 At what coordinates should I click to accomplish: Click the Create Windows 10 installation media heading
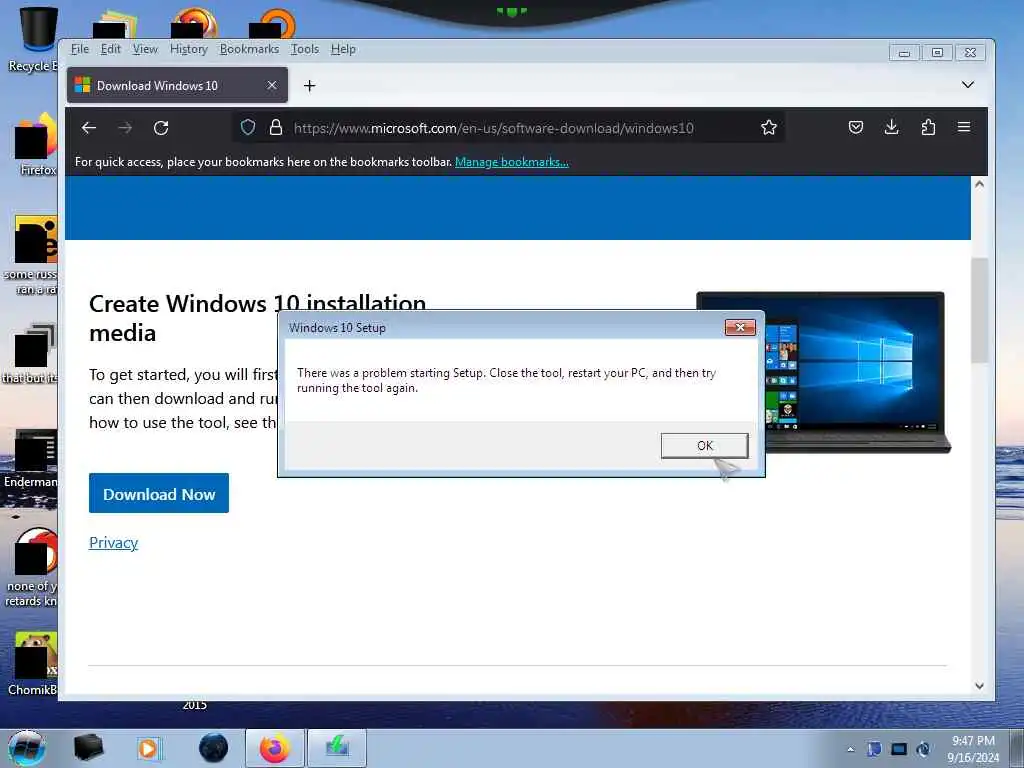[x=257, y=318]
